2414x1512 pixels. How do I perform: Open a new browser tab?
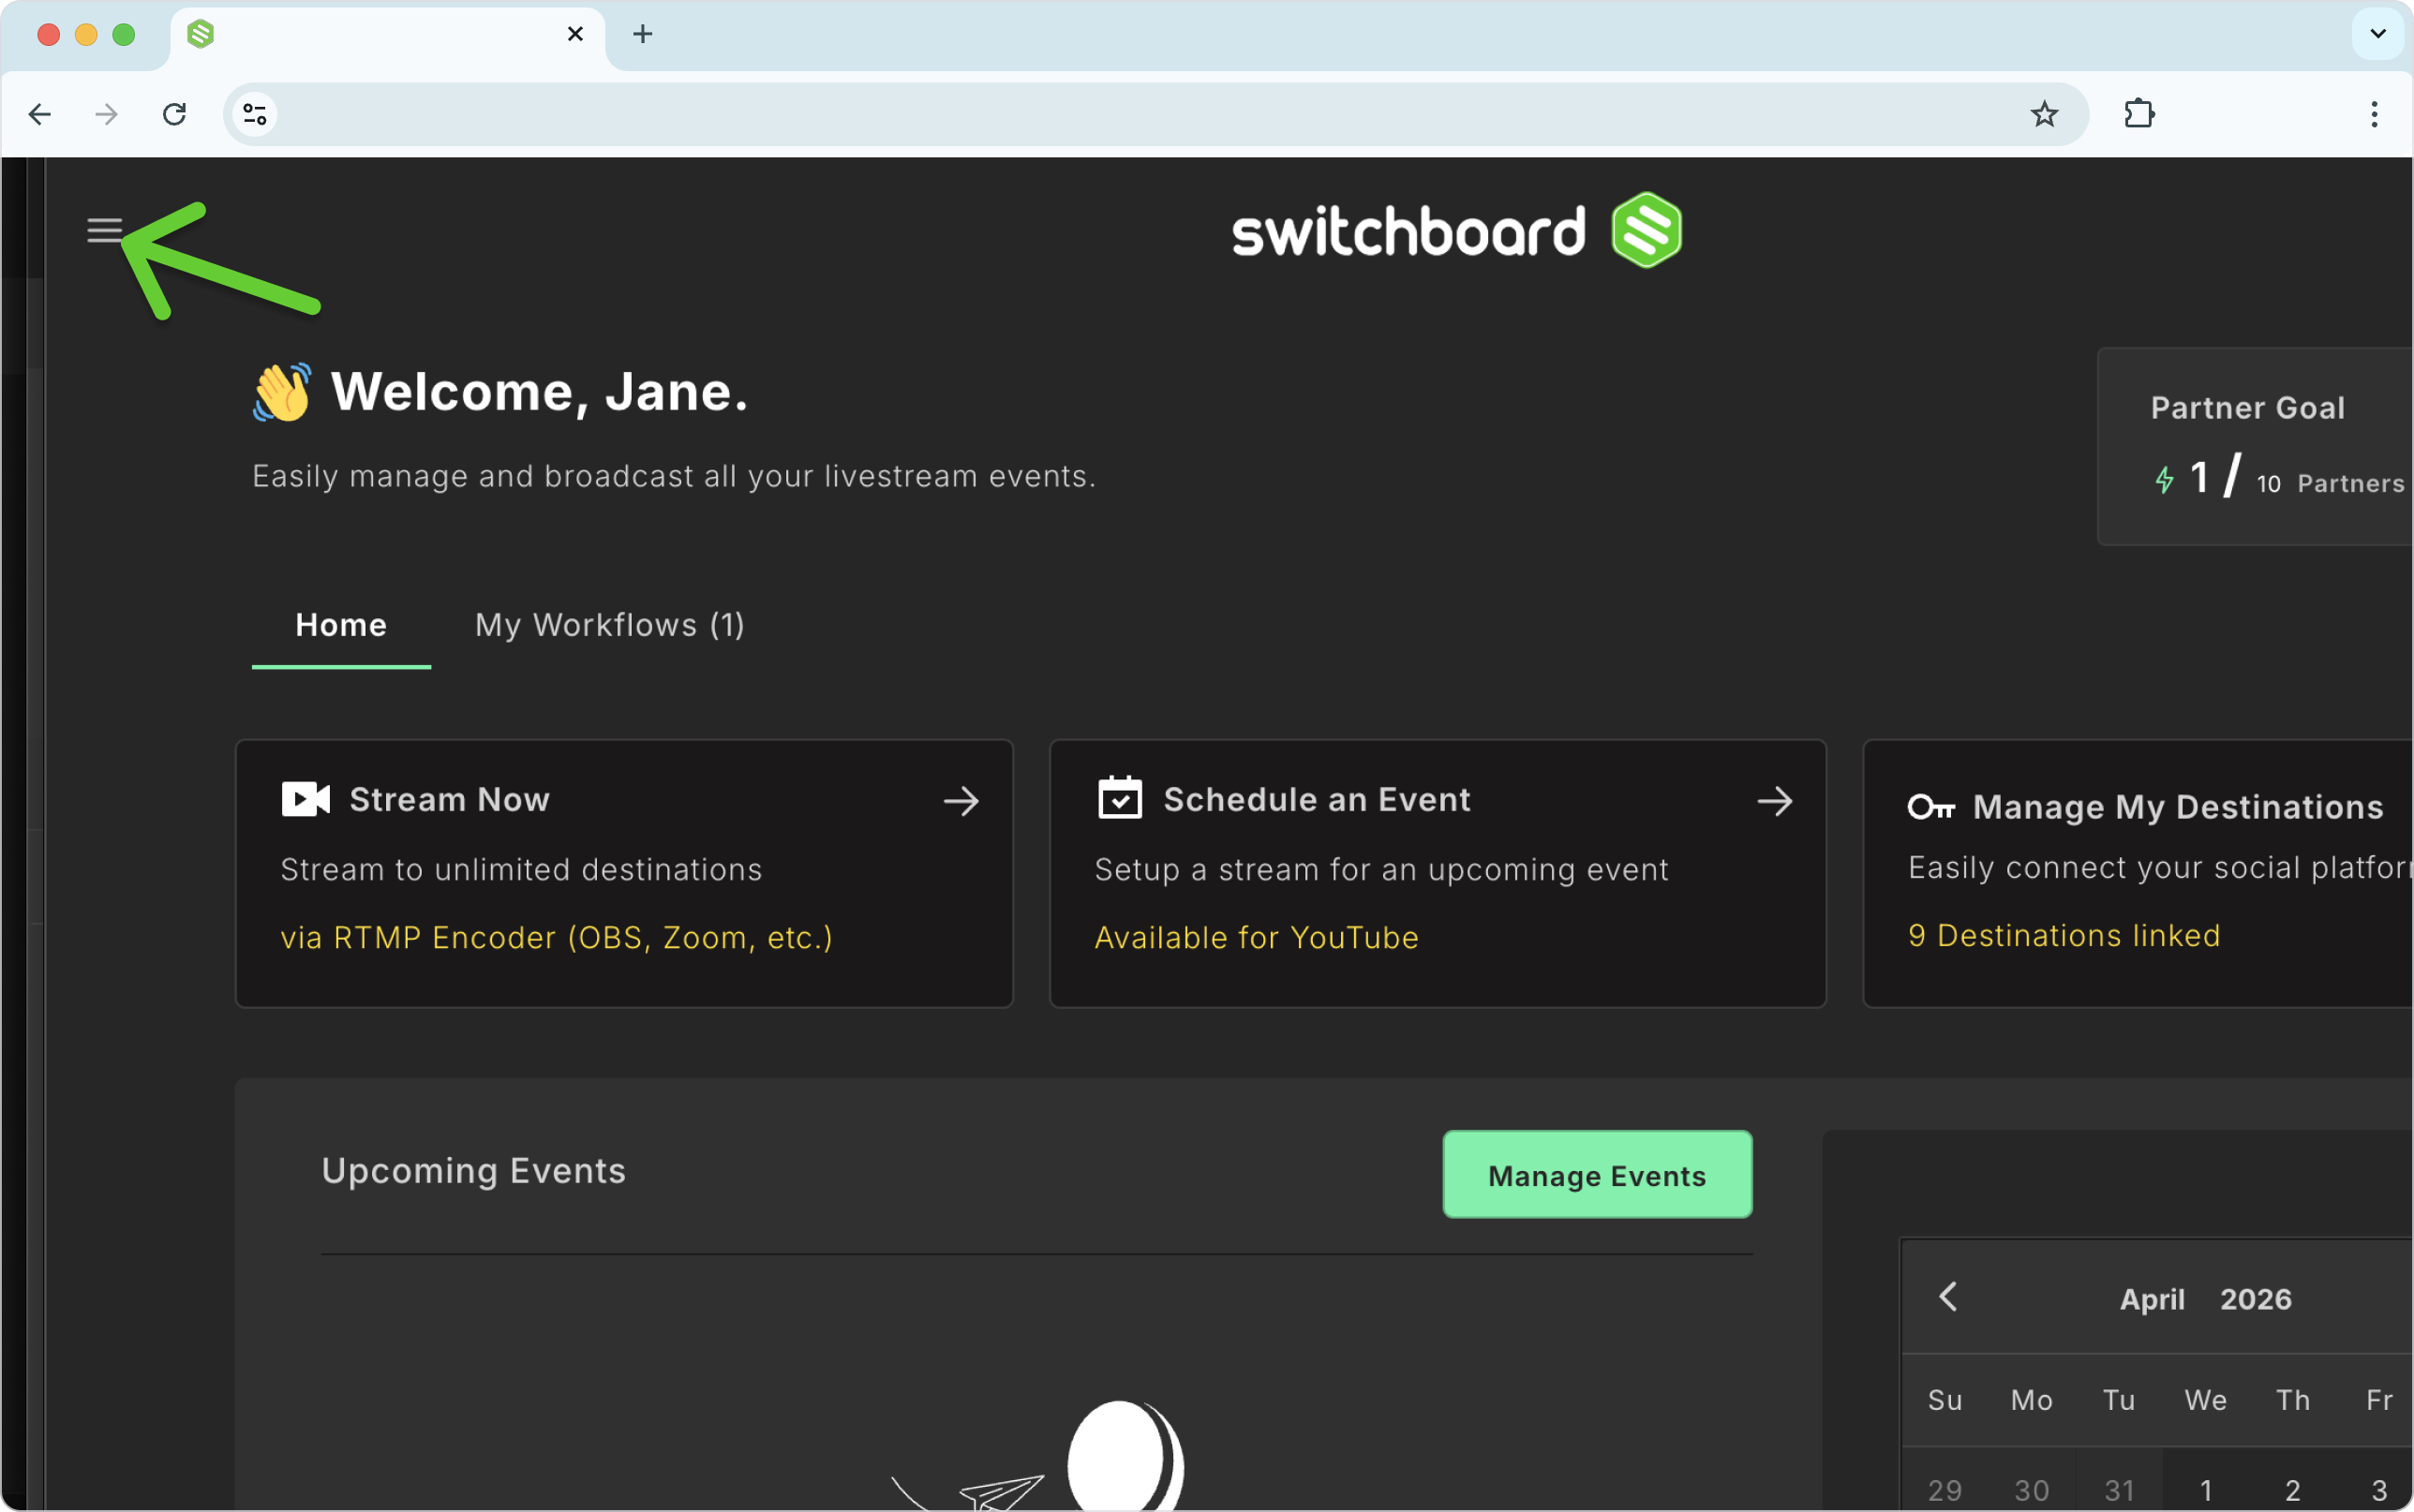pos(643,34)
